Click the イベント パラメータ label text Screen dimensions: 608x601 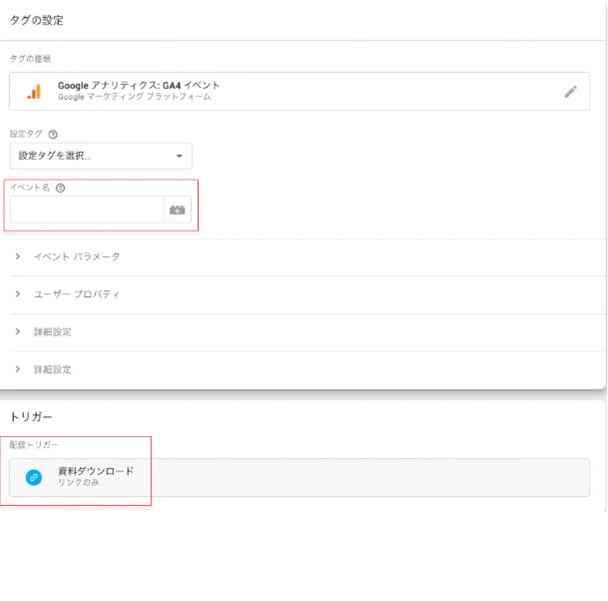(x=77, y=257)
